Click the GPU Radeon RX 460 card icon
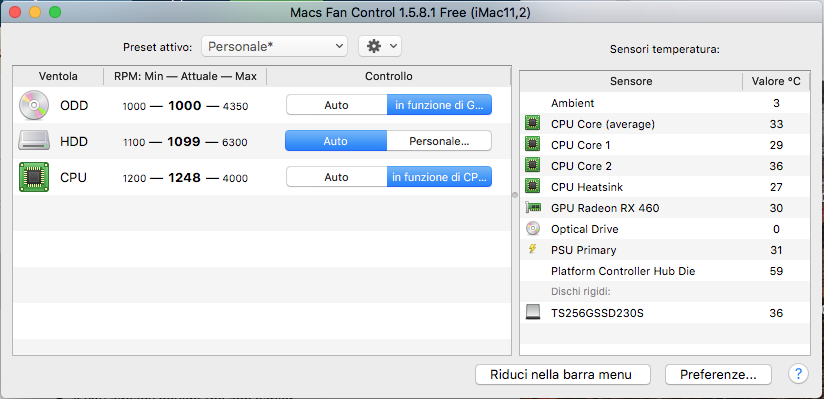This screenshot has width=824, height=399. point(533,208)
